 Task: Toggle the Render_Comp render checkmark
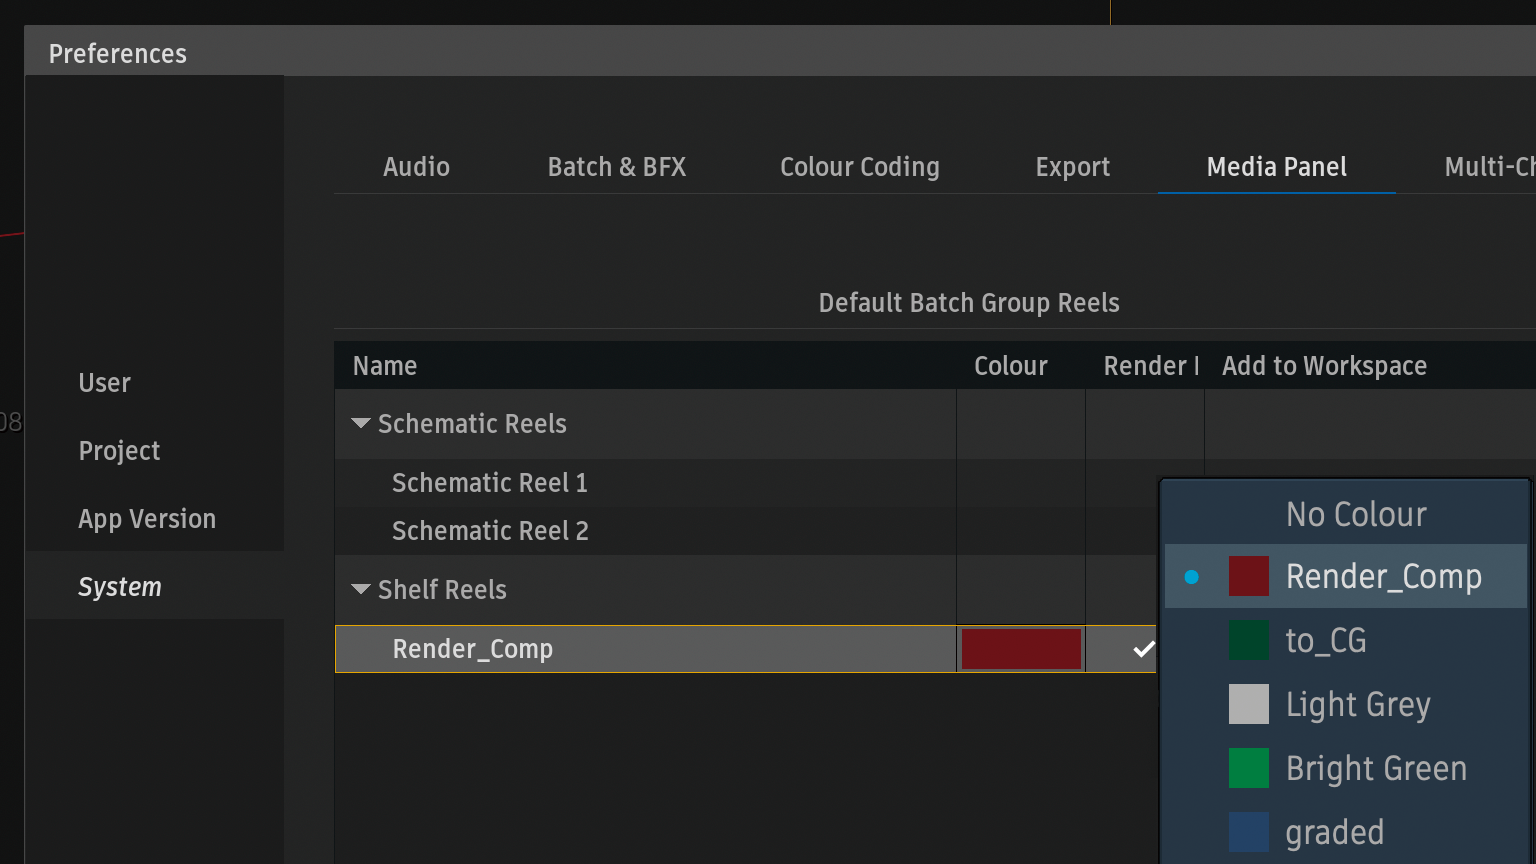coord(1143,650)
